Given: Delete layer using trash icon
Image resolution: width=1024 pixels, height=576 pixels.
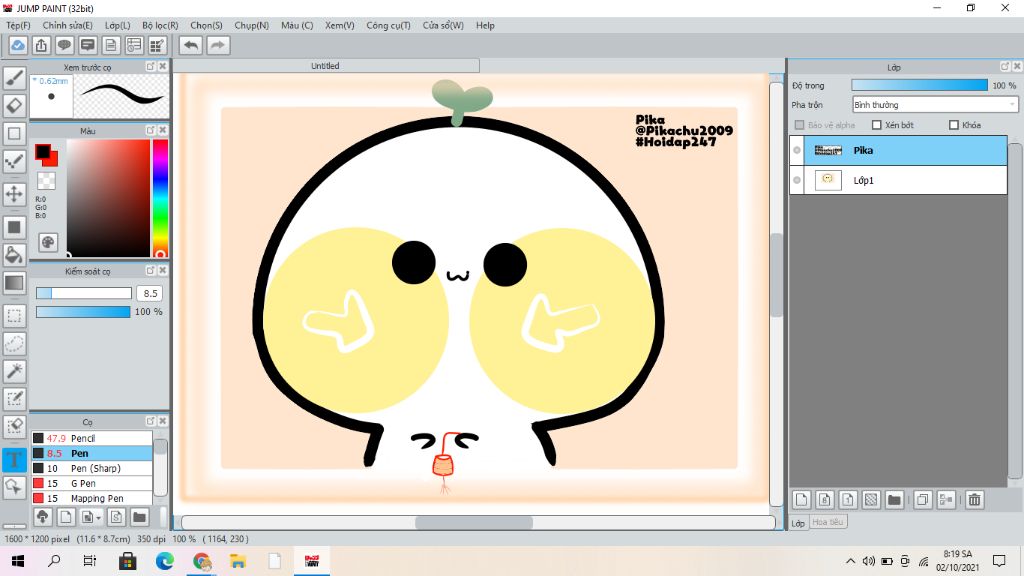Looking at the screenshot, I should (x=974, y=499).
